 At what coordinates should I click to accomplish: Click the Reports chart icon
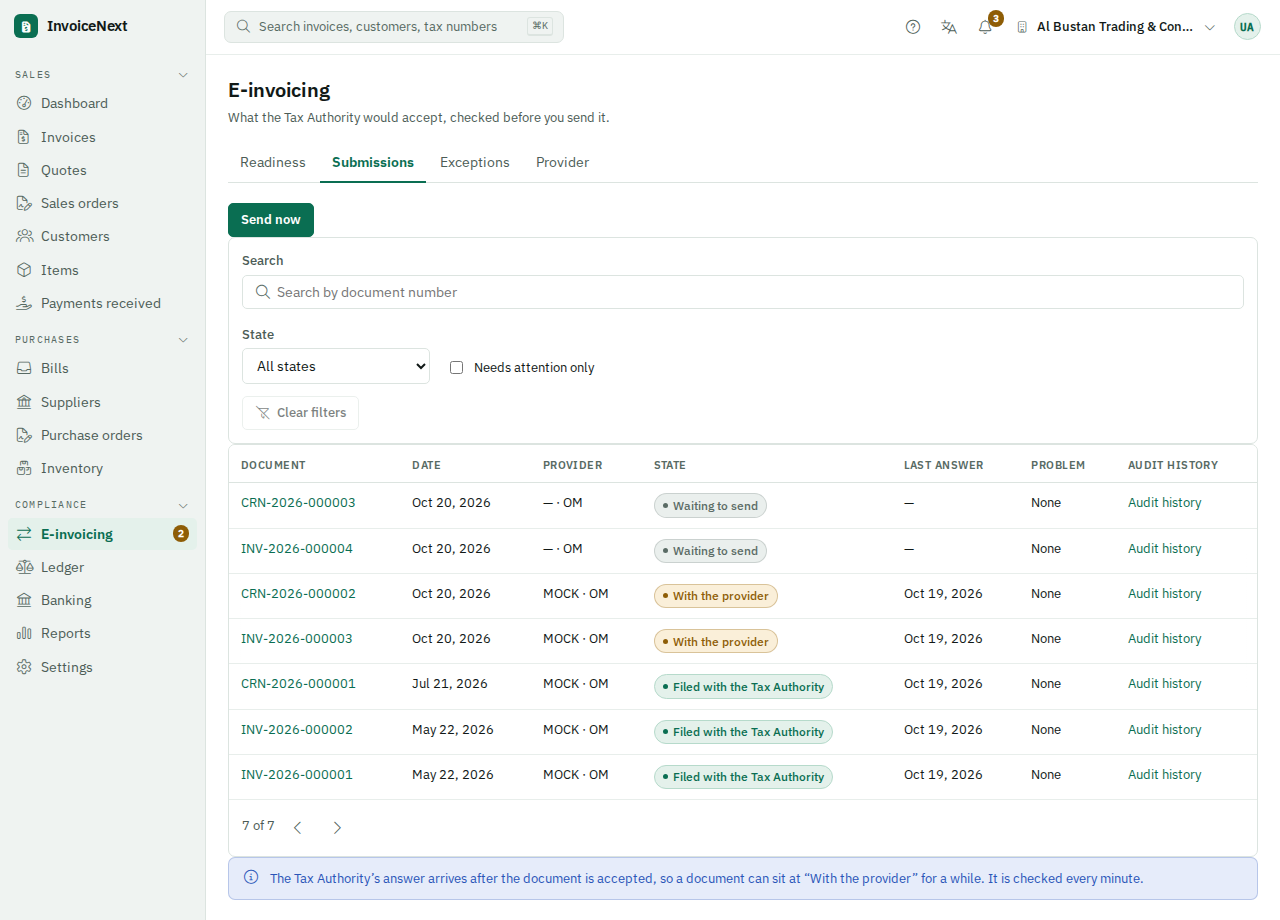point(24,633)
